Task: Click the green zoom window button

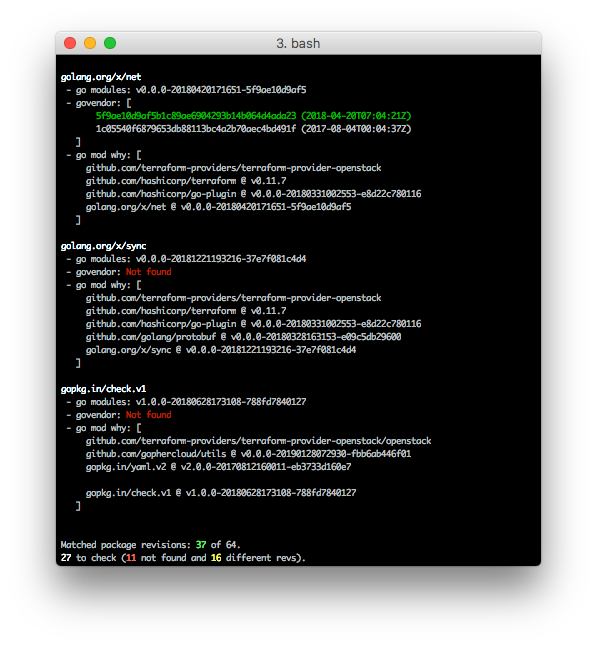Action: [x=110, y=43]
